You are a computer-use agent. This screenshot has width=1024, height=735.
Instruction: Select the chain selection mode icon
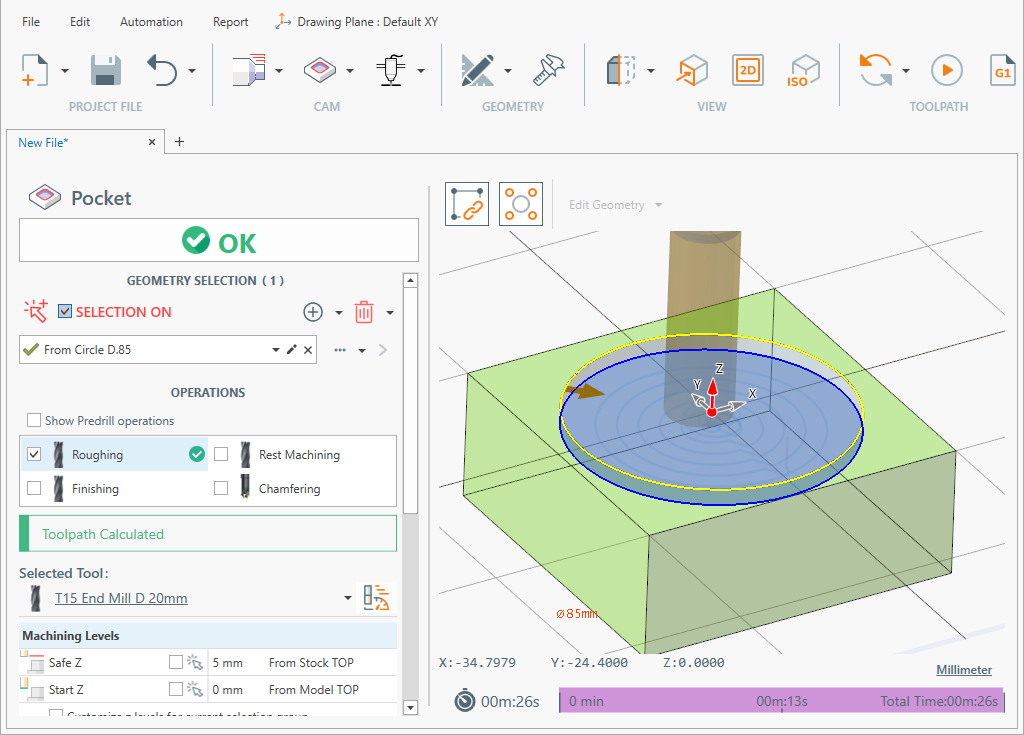pos(467,205)
